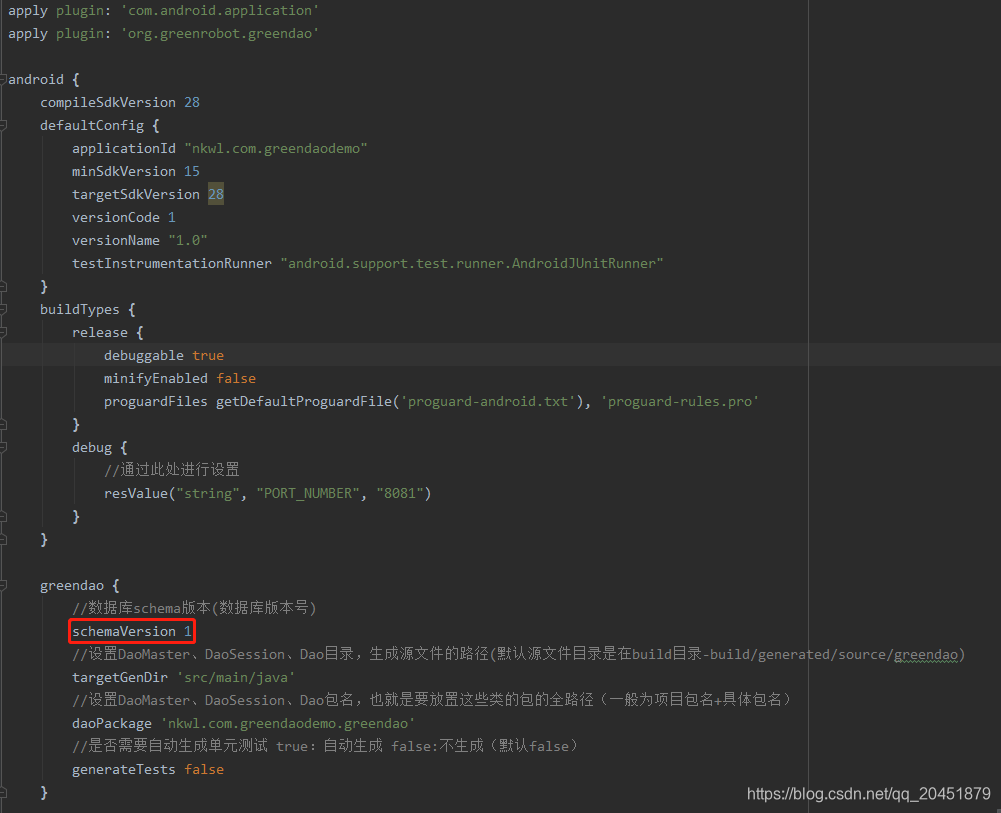The height and width of the screenshot is (813, 1001).
Task: Click the debug block name
Action: (x=92, y=447)
